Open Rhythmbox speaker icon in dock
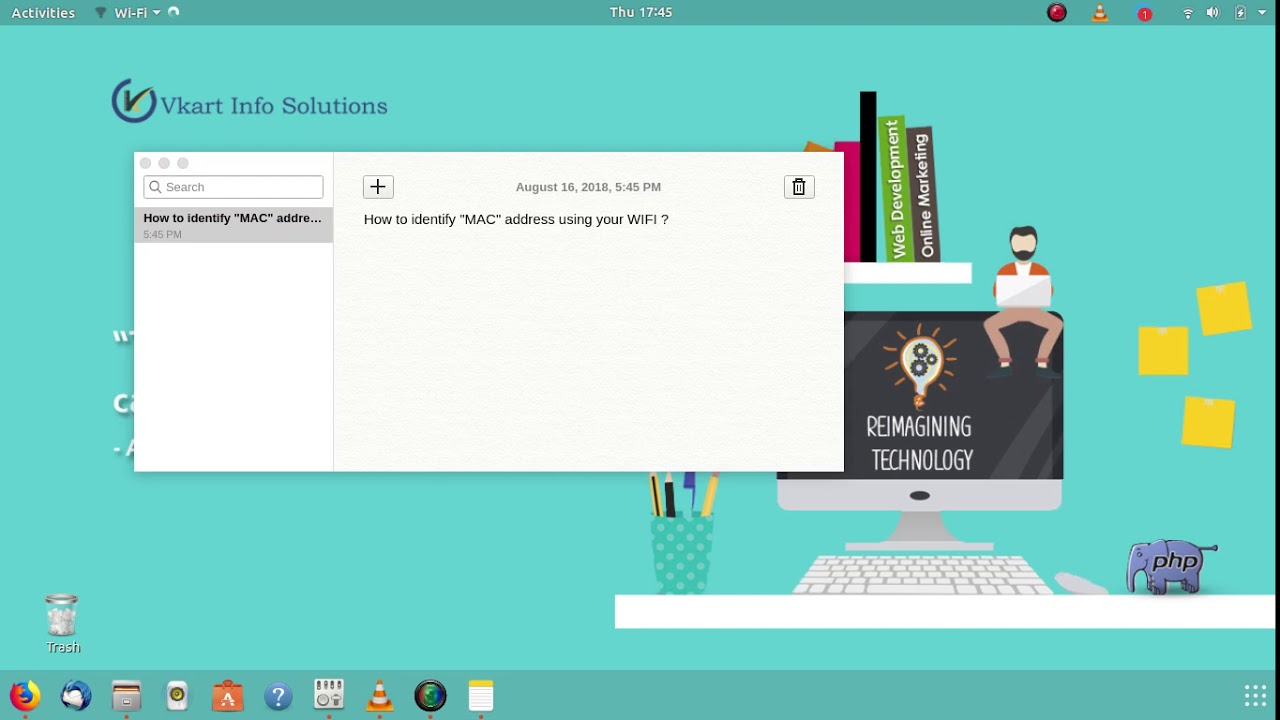1280x720 pixels. click(177, 695)
